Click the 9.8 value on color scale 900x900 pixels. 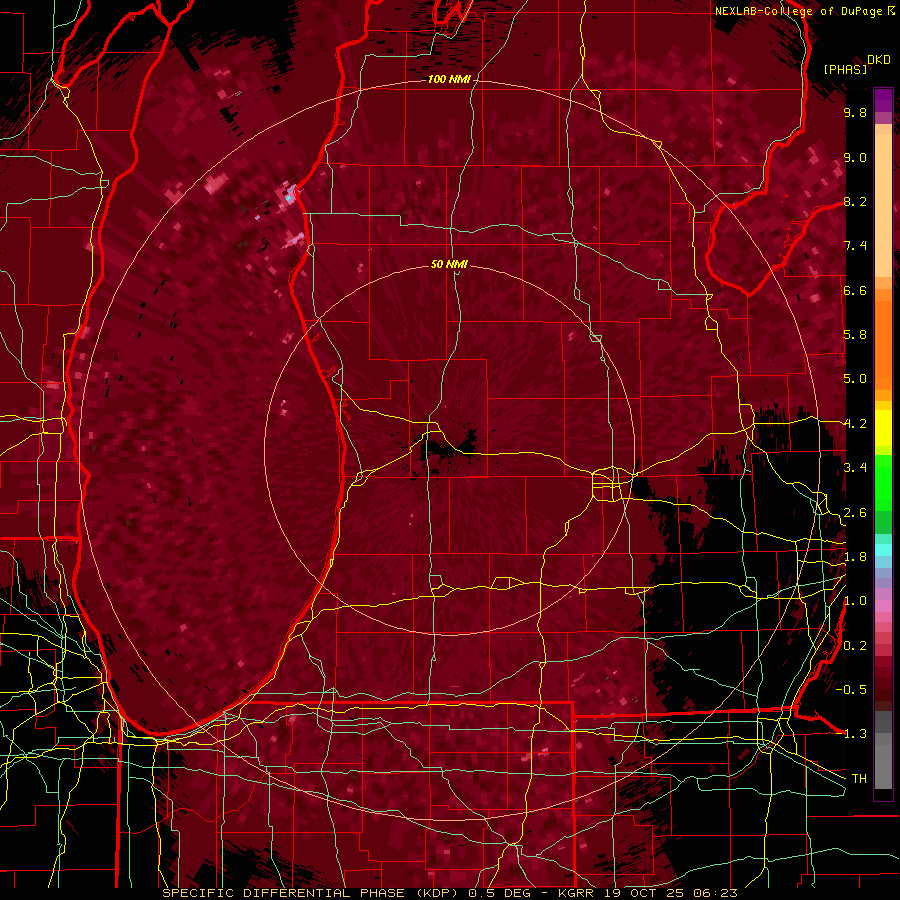click(855, 112)
